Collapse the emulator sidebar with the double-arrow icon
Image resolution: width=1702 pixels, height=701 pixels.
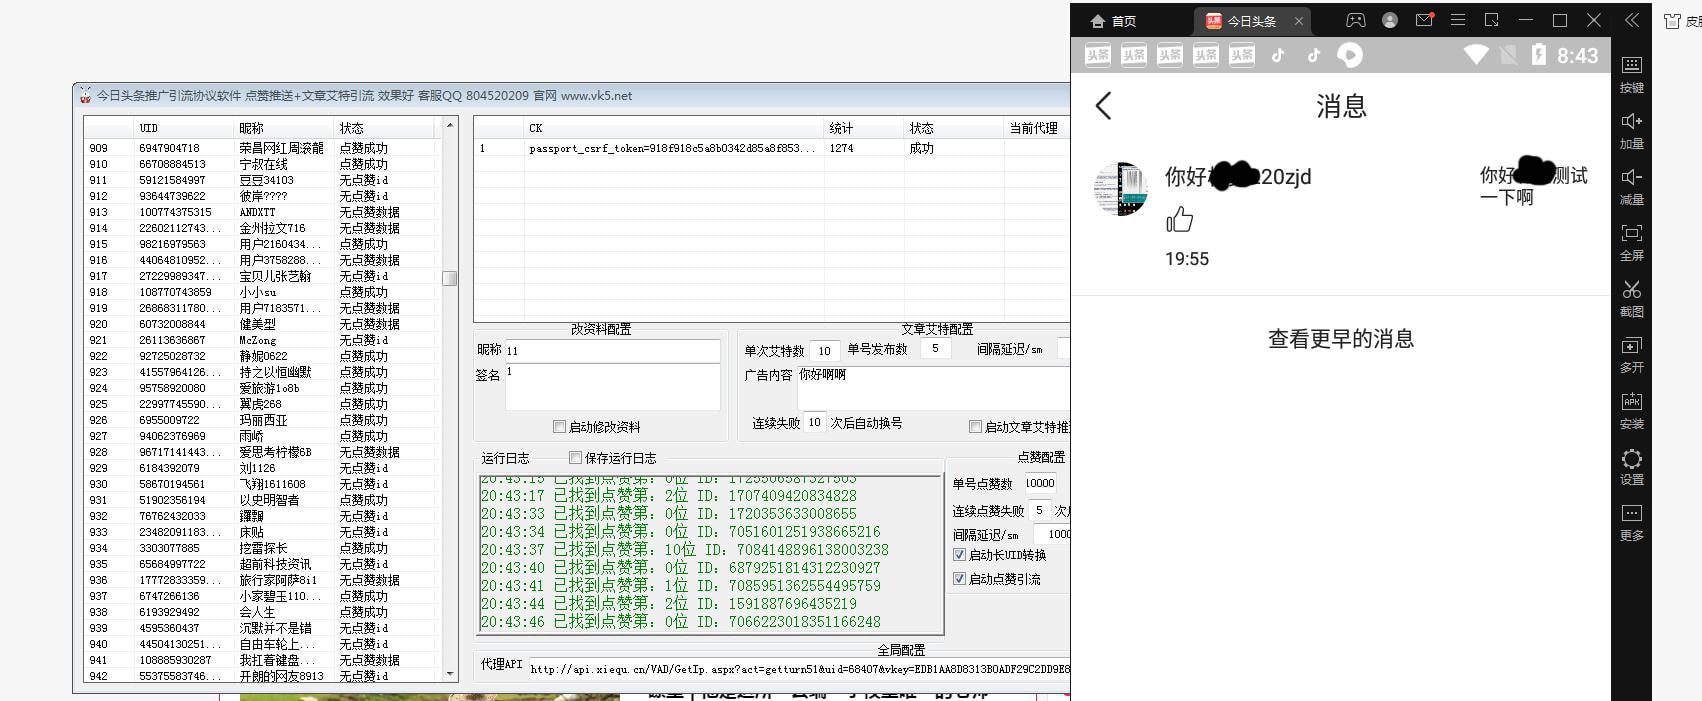[x=1632, y=20]
